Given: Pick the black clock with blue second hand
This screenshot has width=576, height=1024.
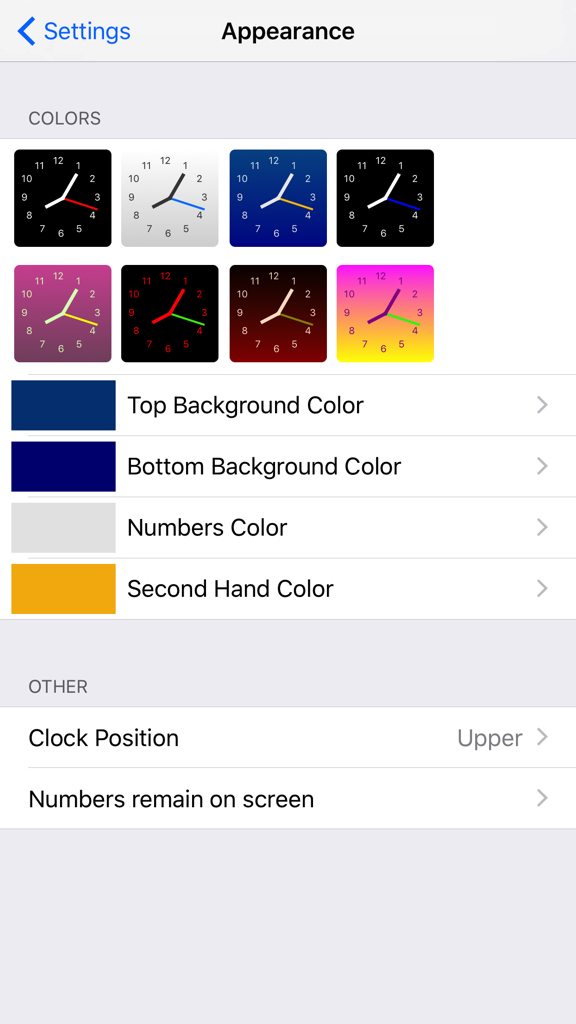Looking at the screenshot, I should coord(385,197).
